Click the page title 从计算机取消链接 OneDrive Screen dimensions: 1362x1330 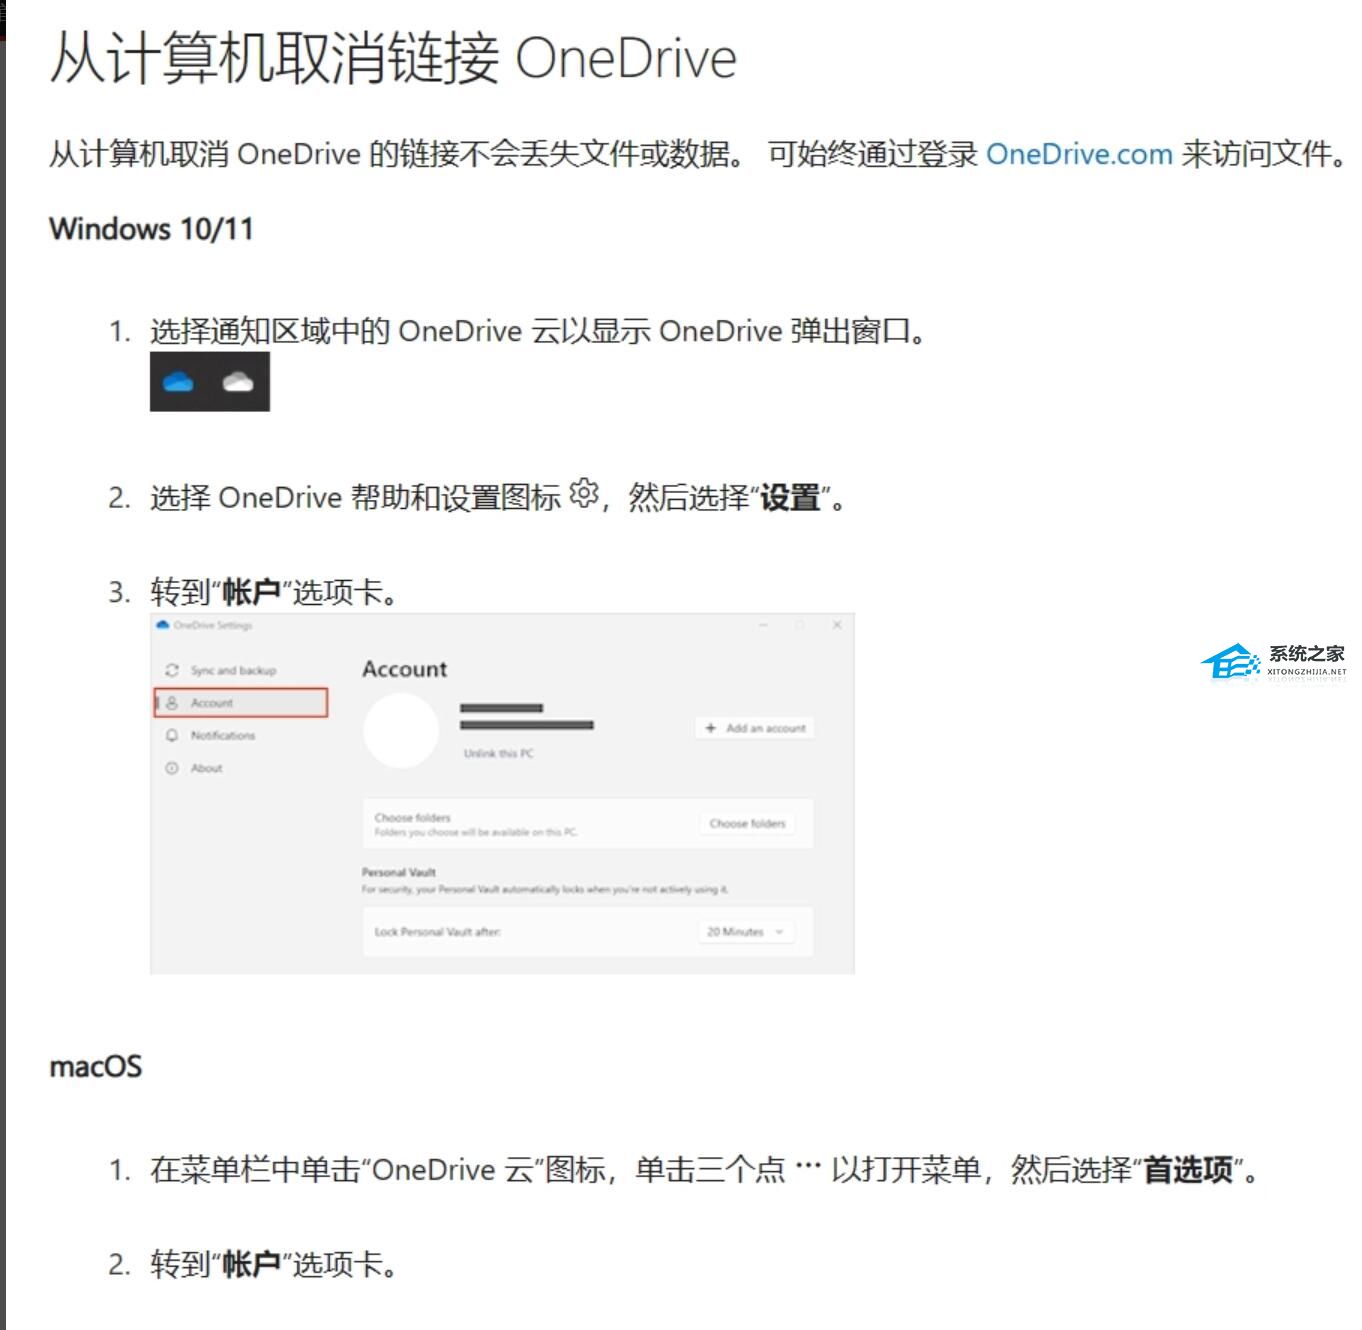pos(393,57)
